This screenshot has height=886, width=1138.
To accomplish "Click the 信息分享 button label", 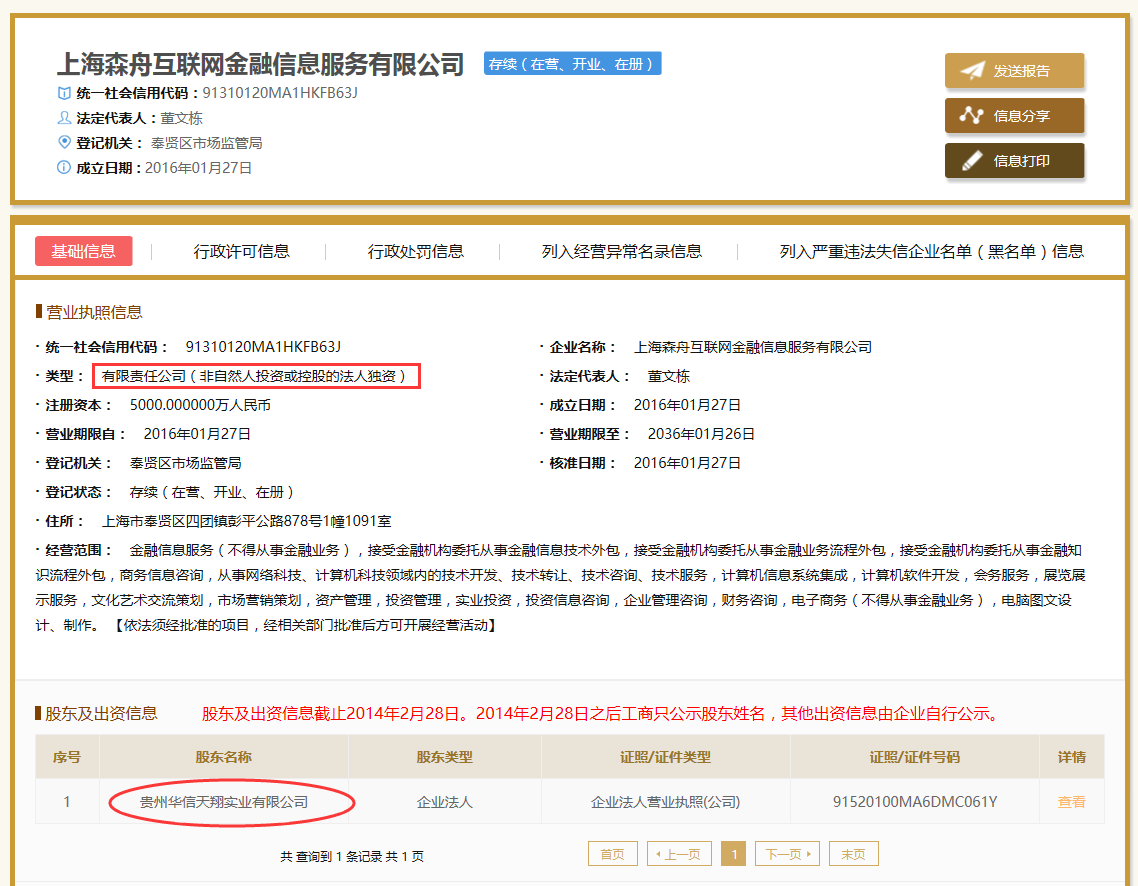I will [1021, 115].
